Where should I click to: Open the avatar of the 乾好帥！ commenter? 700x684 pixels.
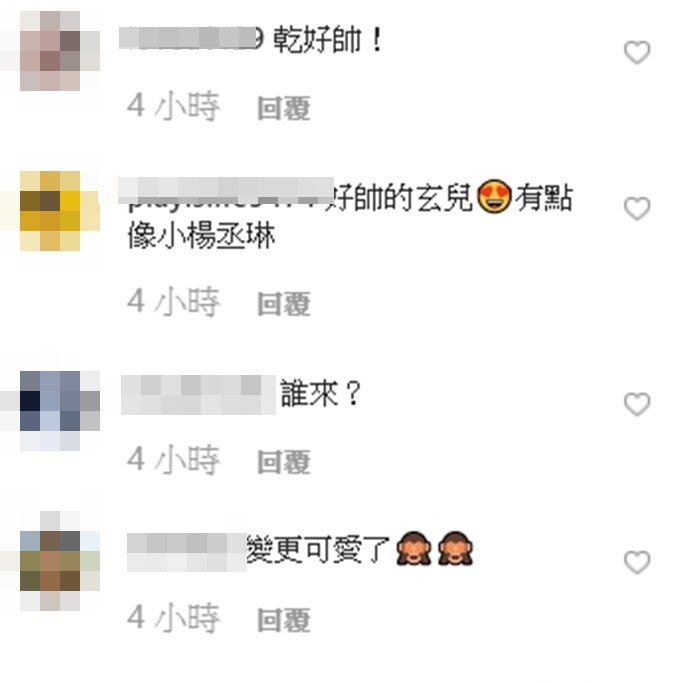[50, 51]
